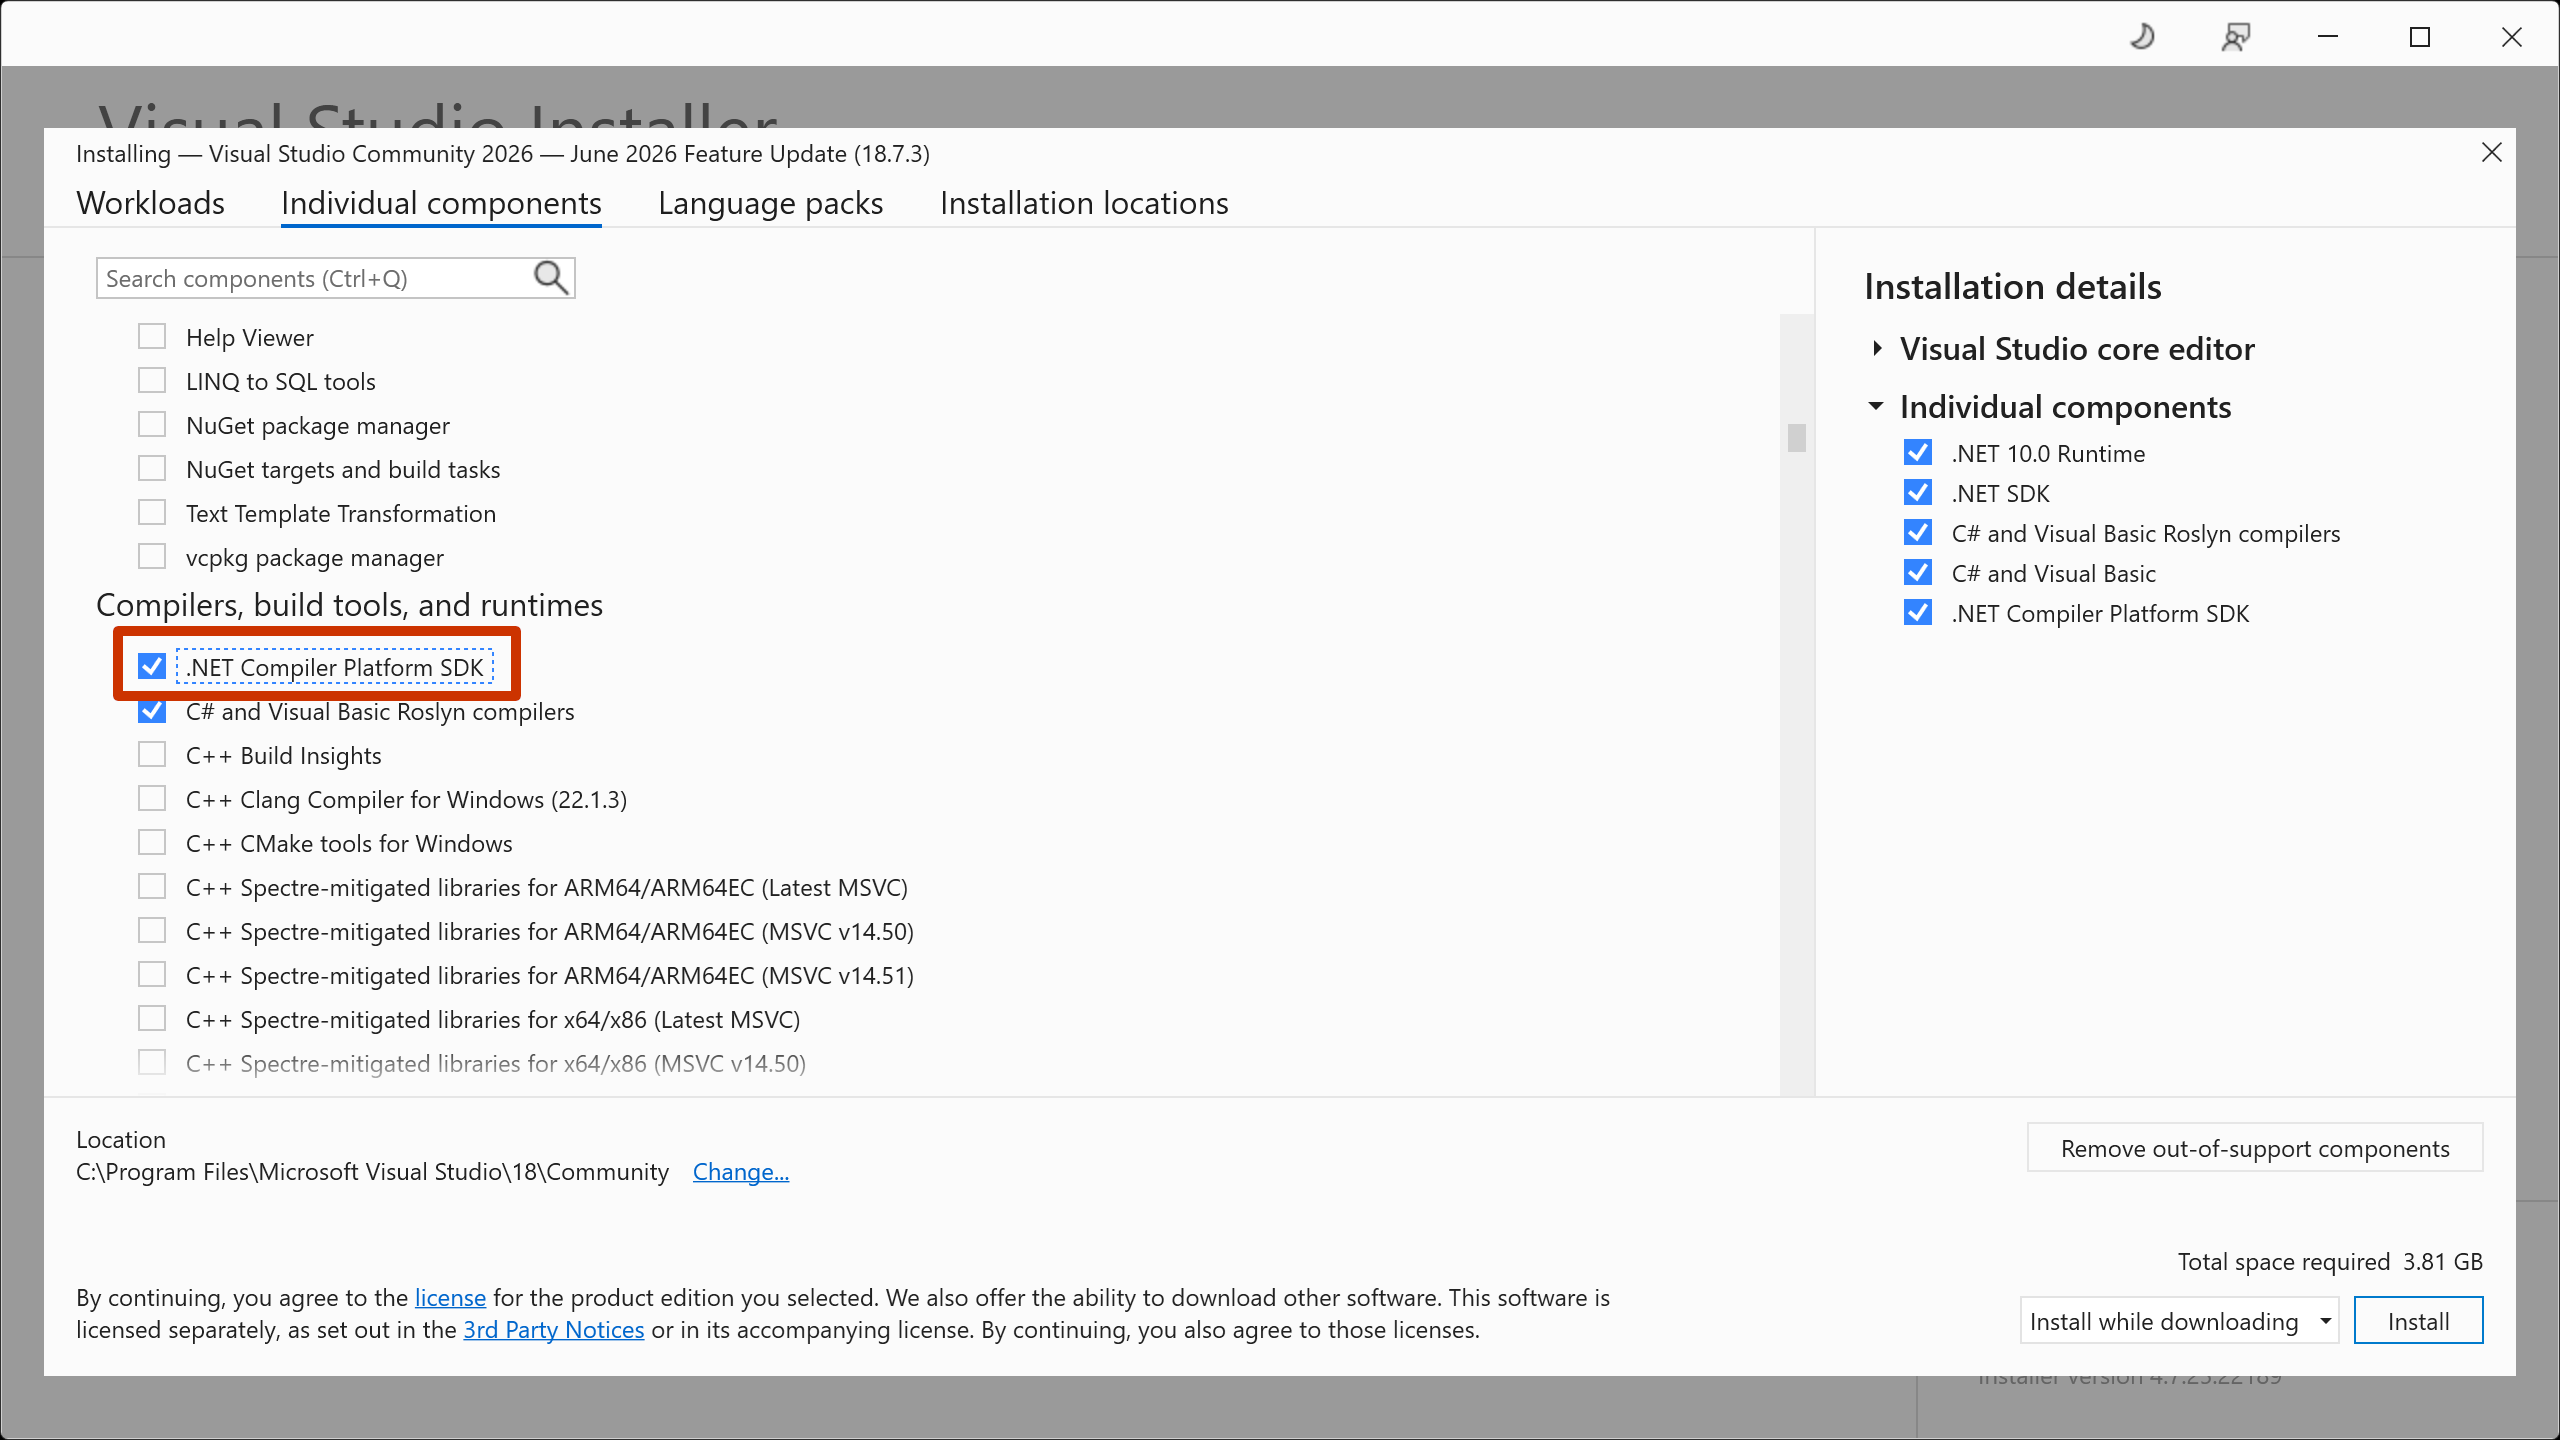
Task: Check Spectre-mitigated ARM64/ARM64EC (Latest MSVC) libraries
Action: click(x=152, y=887)
